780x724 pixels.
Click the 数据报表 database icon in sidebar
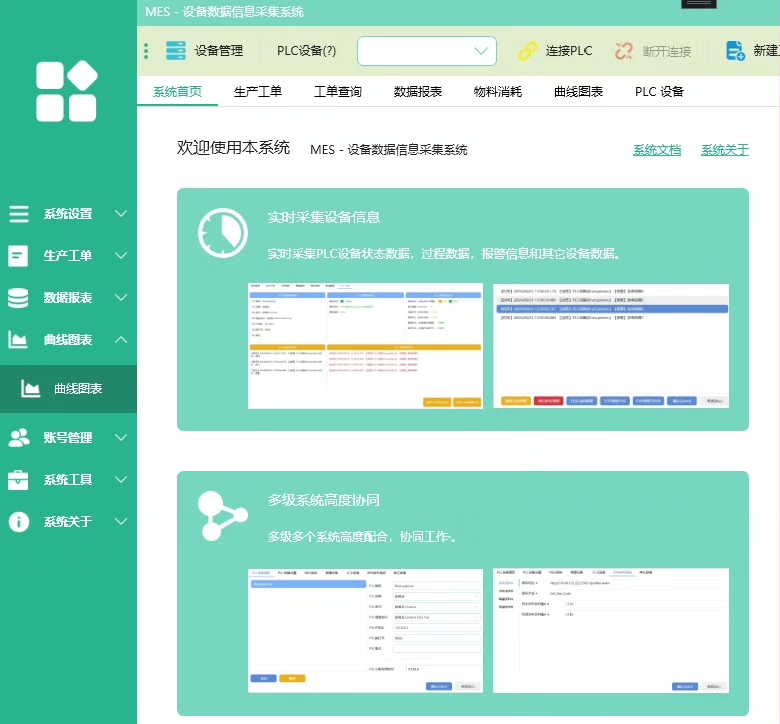(19, 298)
